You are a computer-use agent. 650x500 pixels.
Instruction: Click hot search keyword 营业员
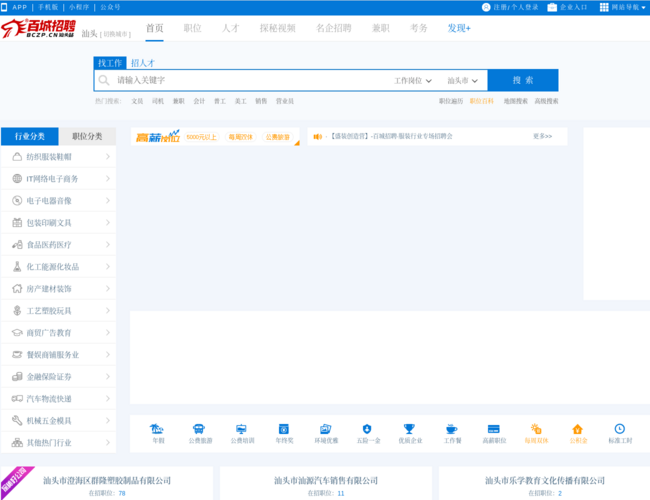tap(285, 101)
